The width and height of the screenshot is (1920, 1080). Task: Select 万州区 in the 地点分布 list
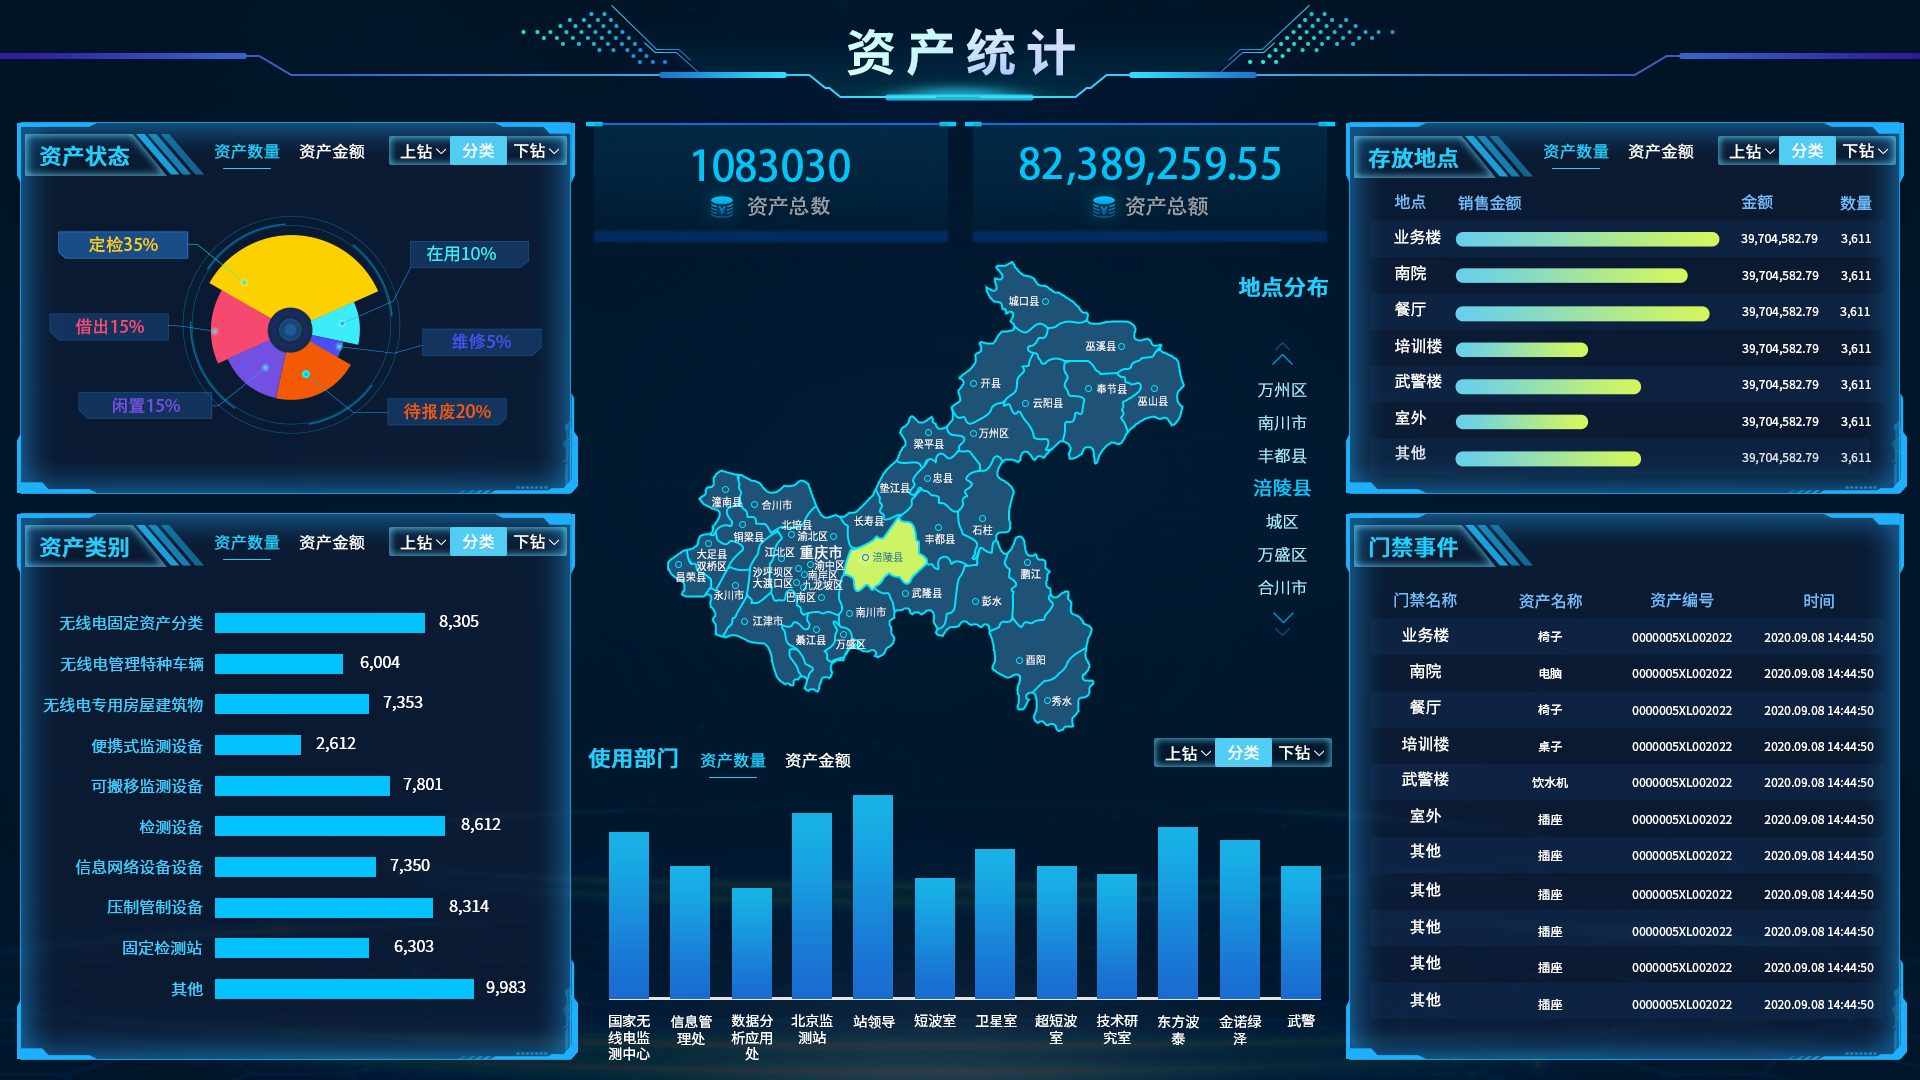point(1282,390)
